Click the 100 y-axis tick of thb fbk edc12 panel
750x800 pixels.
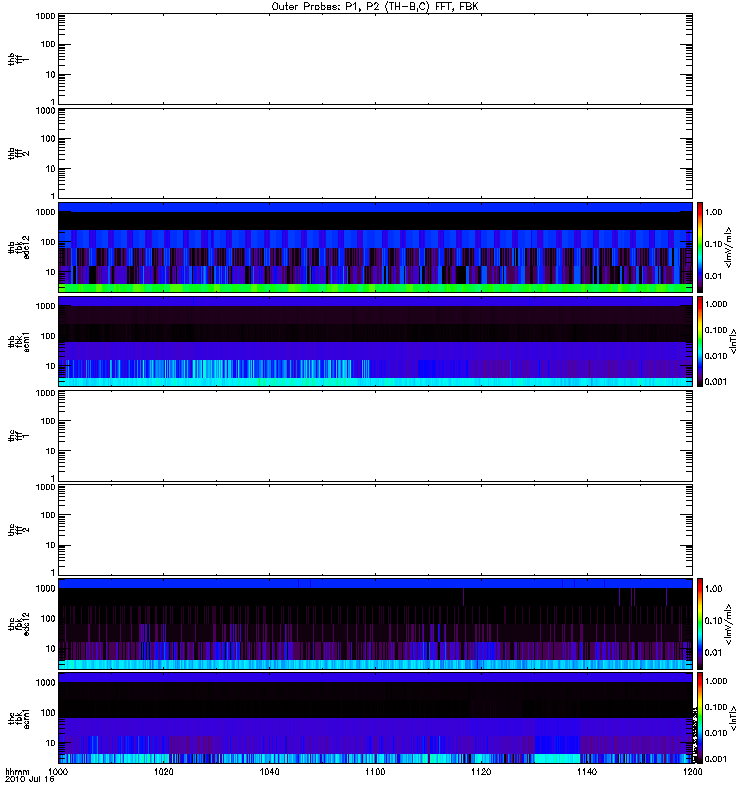tap(48, 242)
